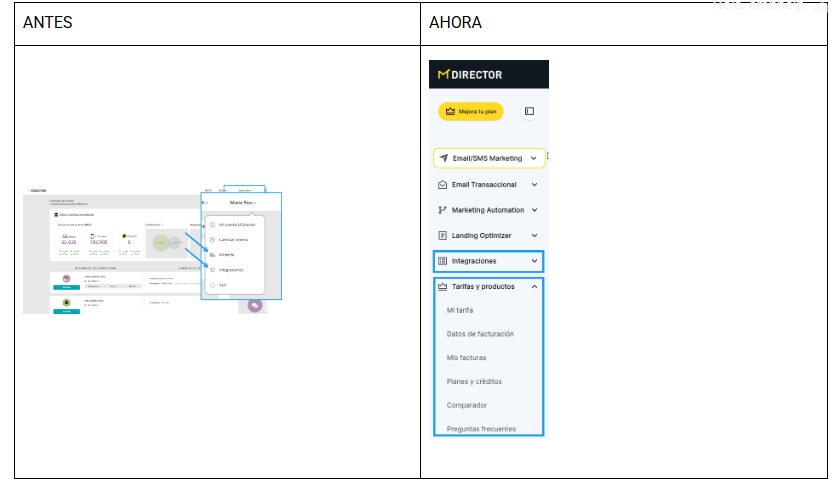Viewport: 837px width, 487px height.
Task: Click the Marketing Automation branch icon
Action: [443, 210]
